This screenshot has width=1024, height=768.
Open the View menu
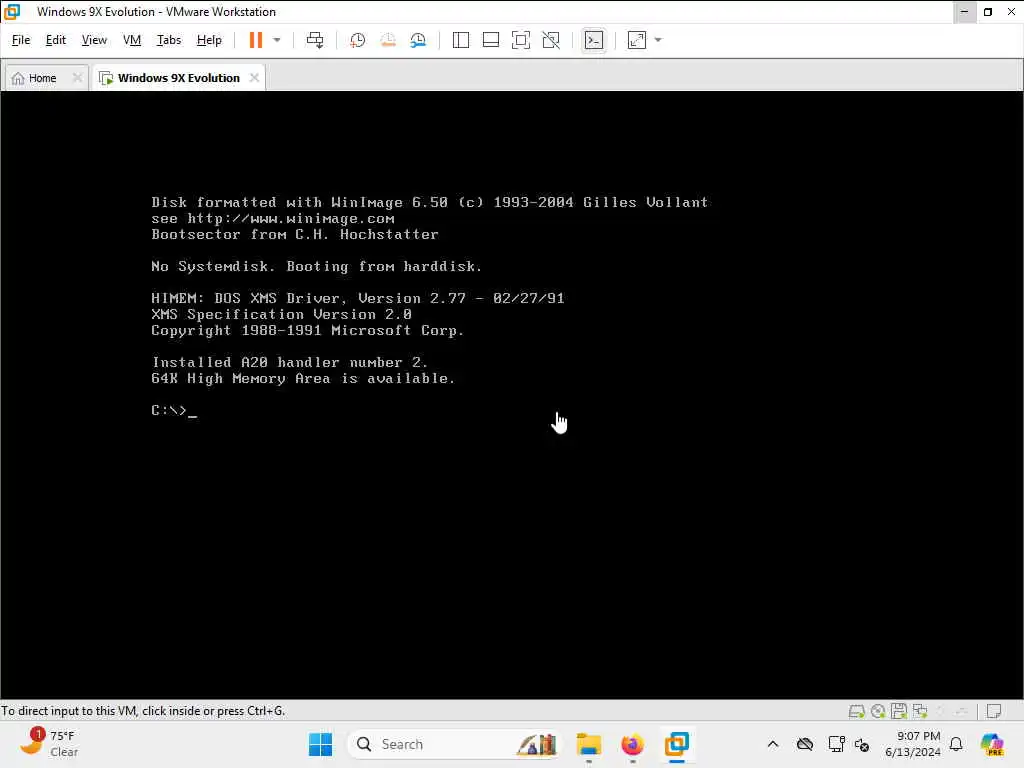pos(94,40)
